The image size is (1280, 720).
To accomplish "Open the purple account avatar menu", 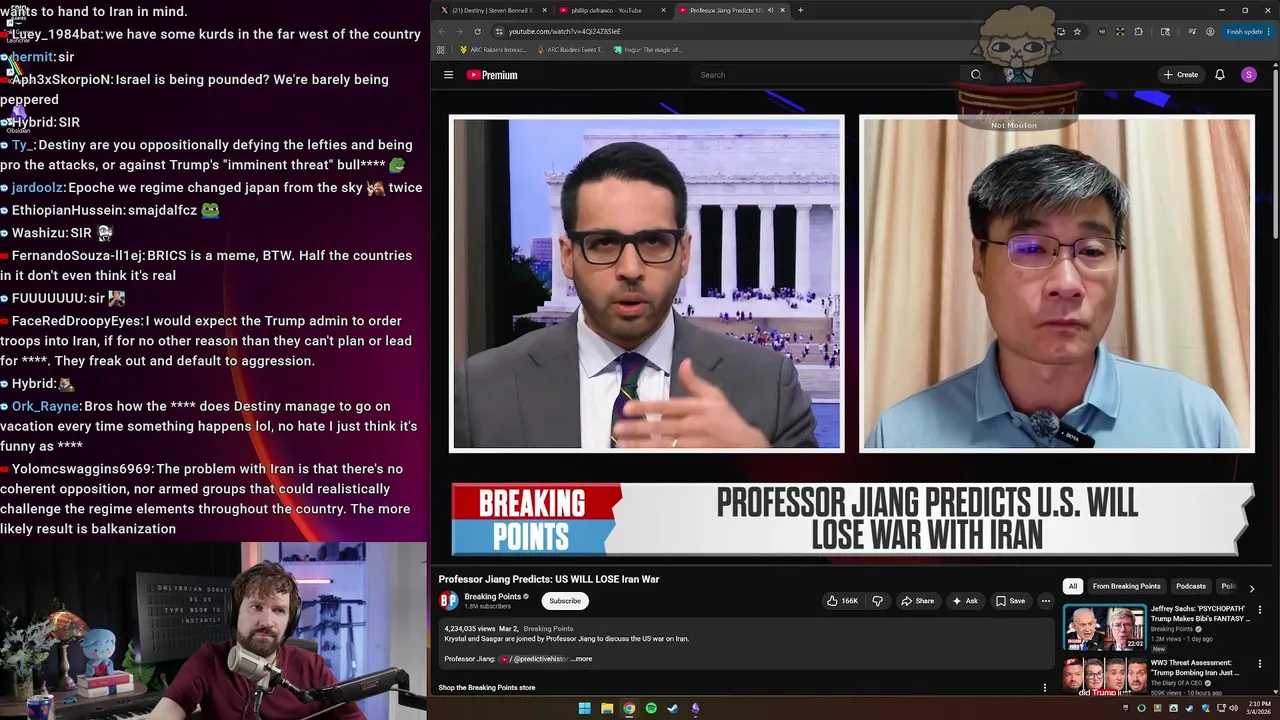I will click(1248, 75).
